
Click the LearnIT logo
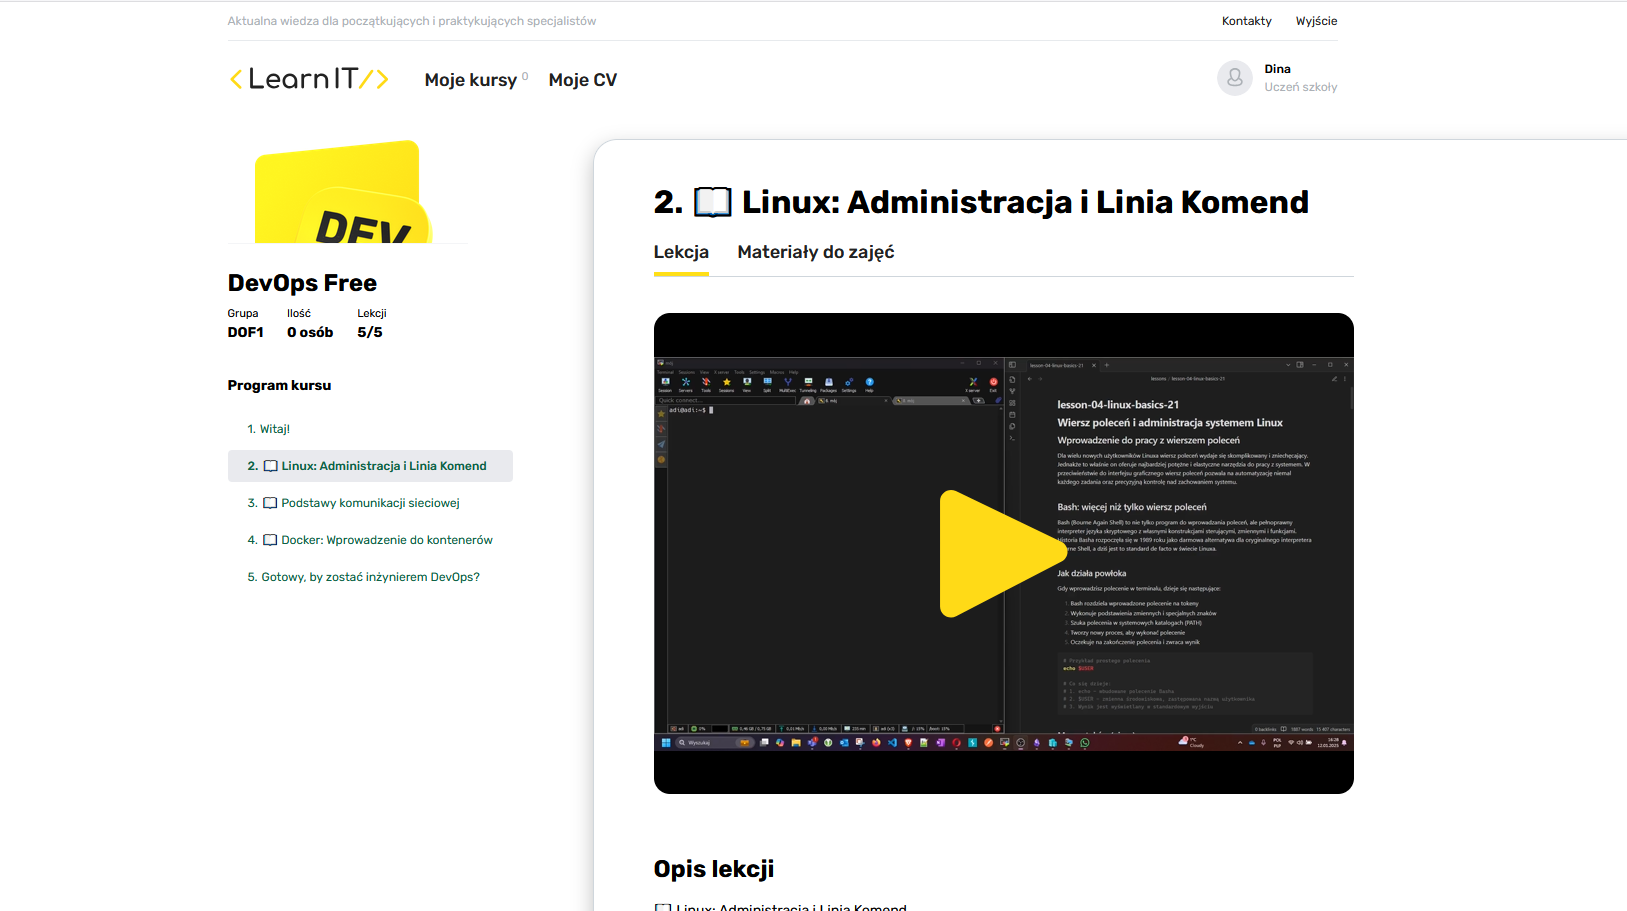(x=308, y=79)
